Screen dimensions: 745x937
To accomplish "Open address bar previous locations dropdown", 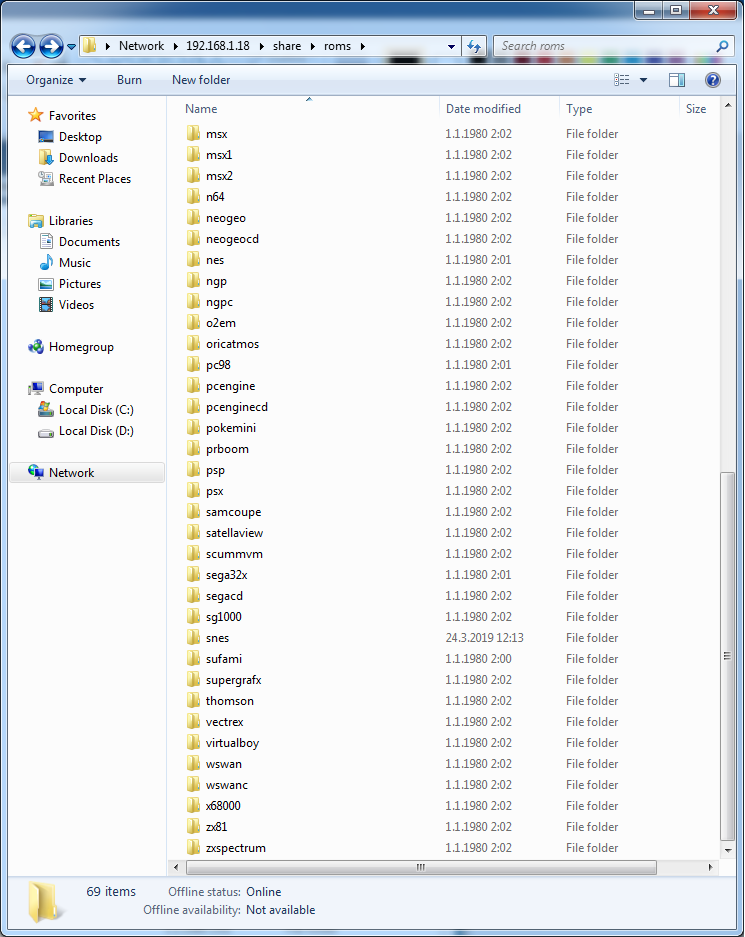I will coord(451,46).
